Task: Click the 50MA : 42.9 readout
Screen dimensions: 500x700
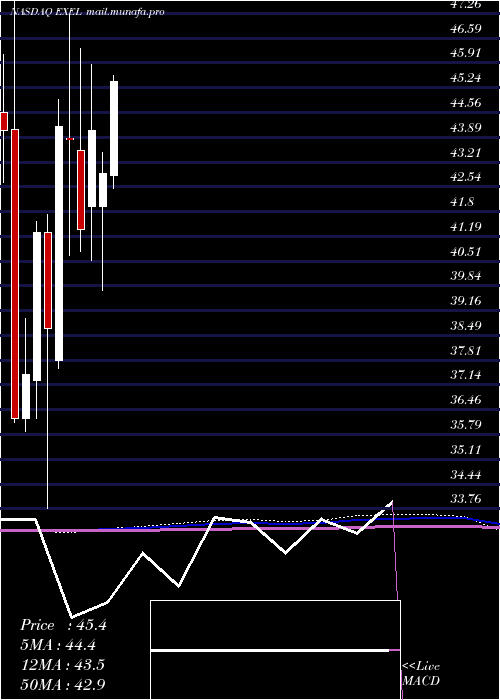Action: [63, 684]
